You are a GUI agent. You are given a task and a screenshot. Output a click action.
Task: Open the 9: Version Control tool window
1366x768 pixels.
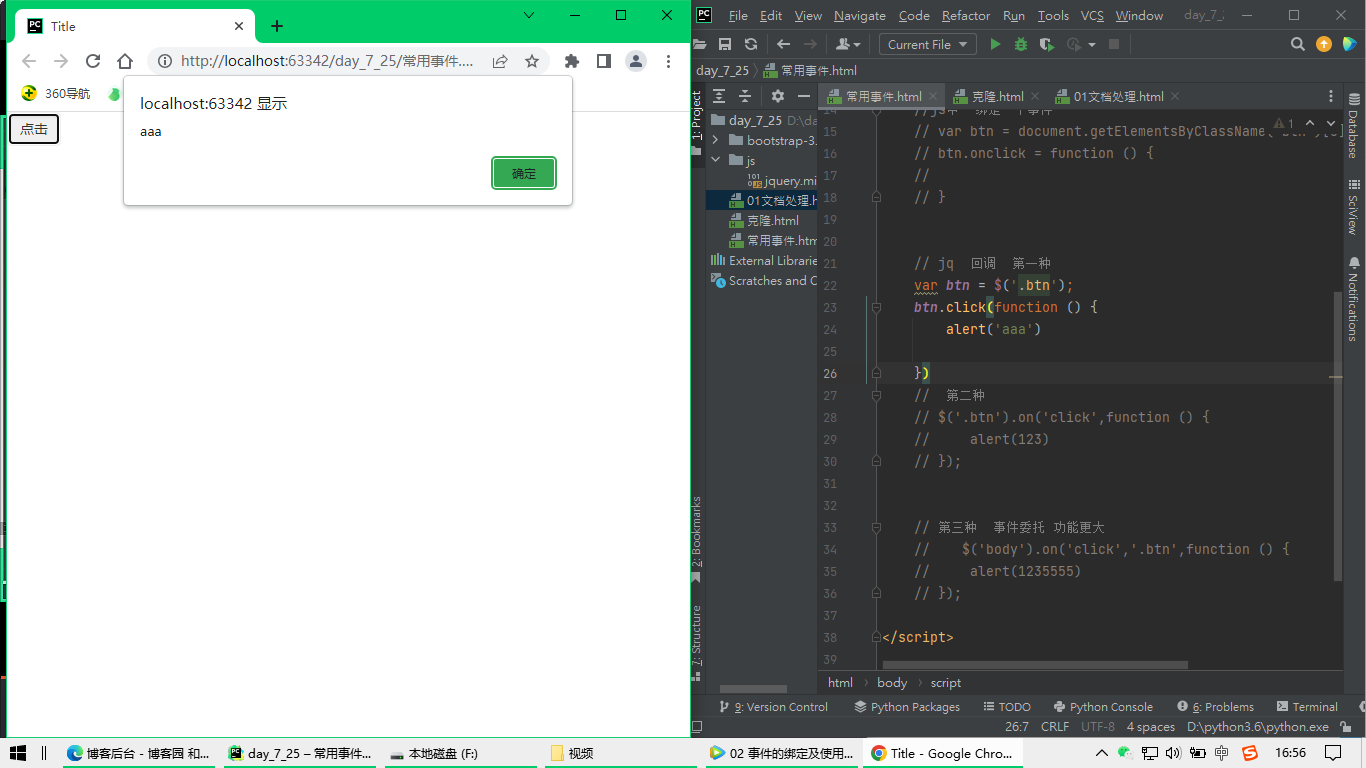[775, 706]
